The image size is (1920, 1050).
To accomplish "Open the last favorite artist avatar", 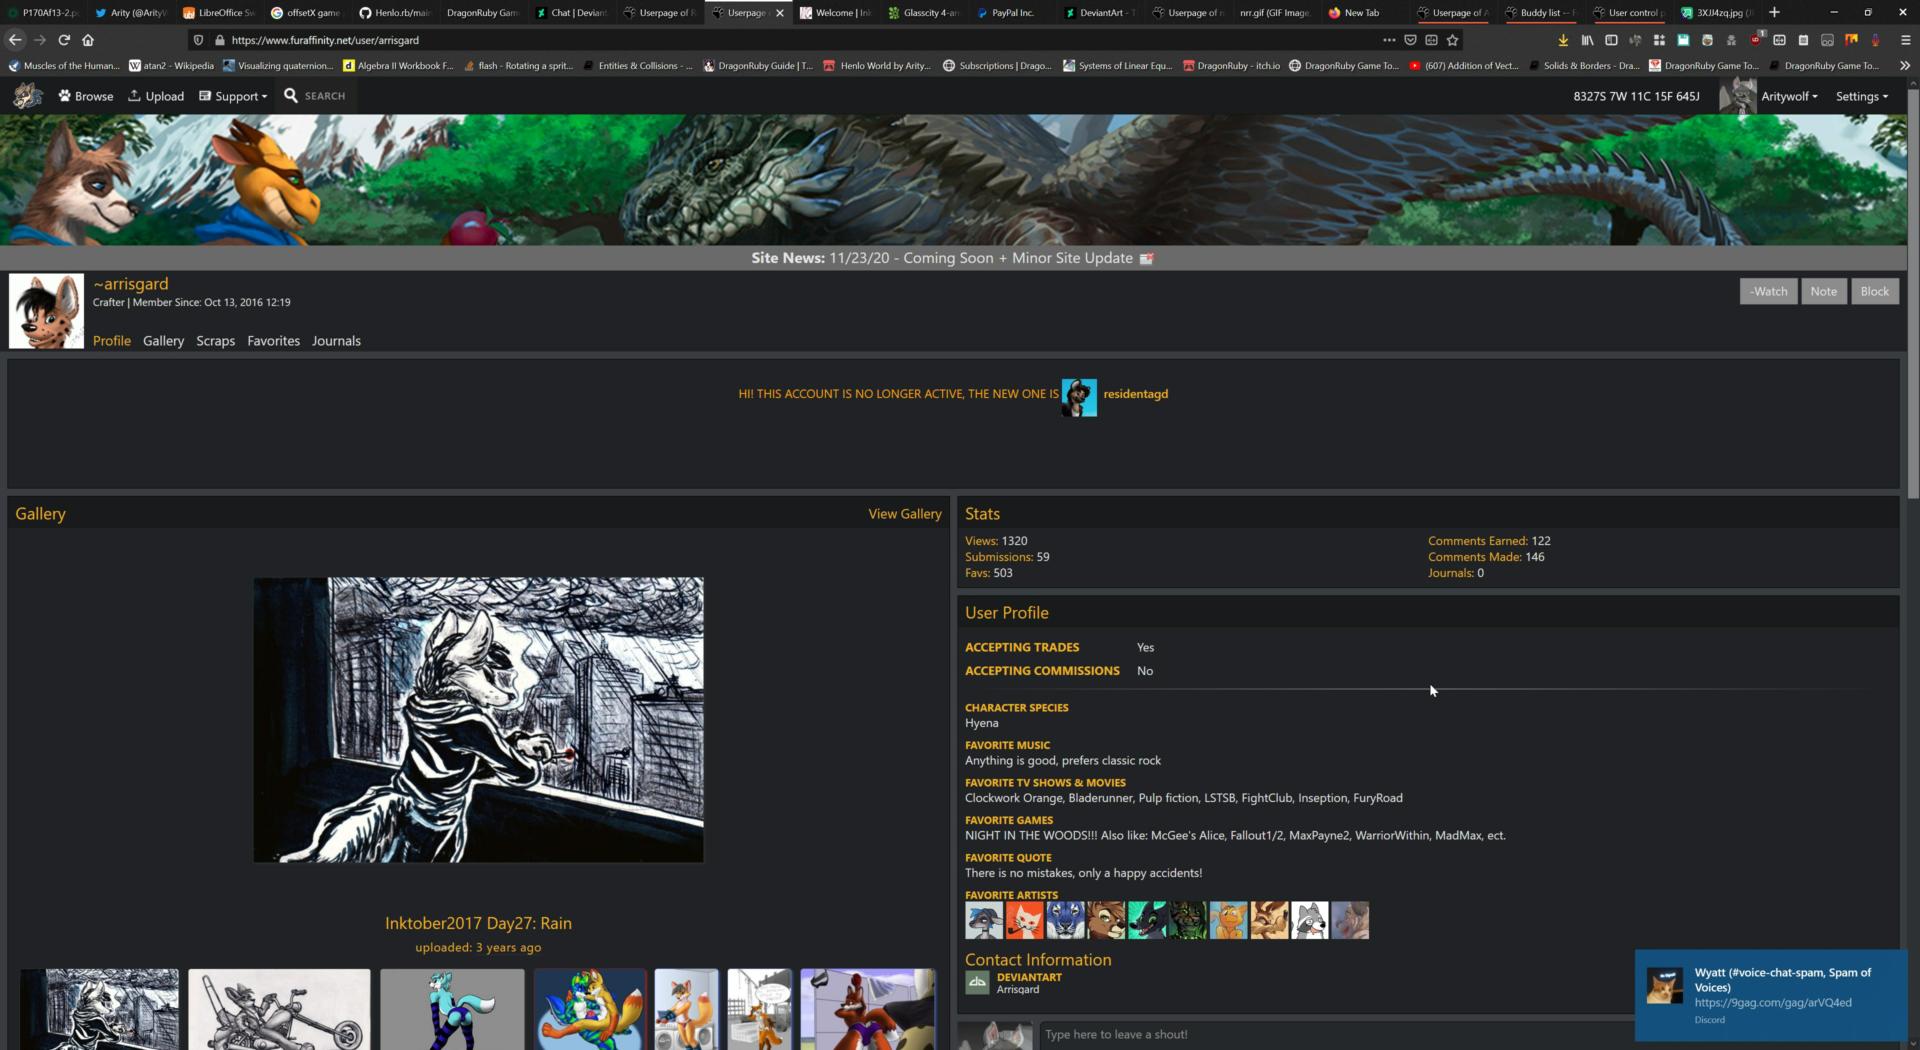I will (1350, 920).
